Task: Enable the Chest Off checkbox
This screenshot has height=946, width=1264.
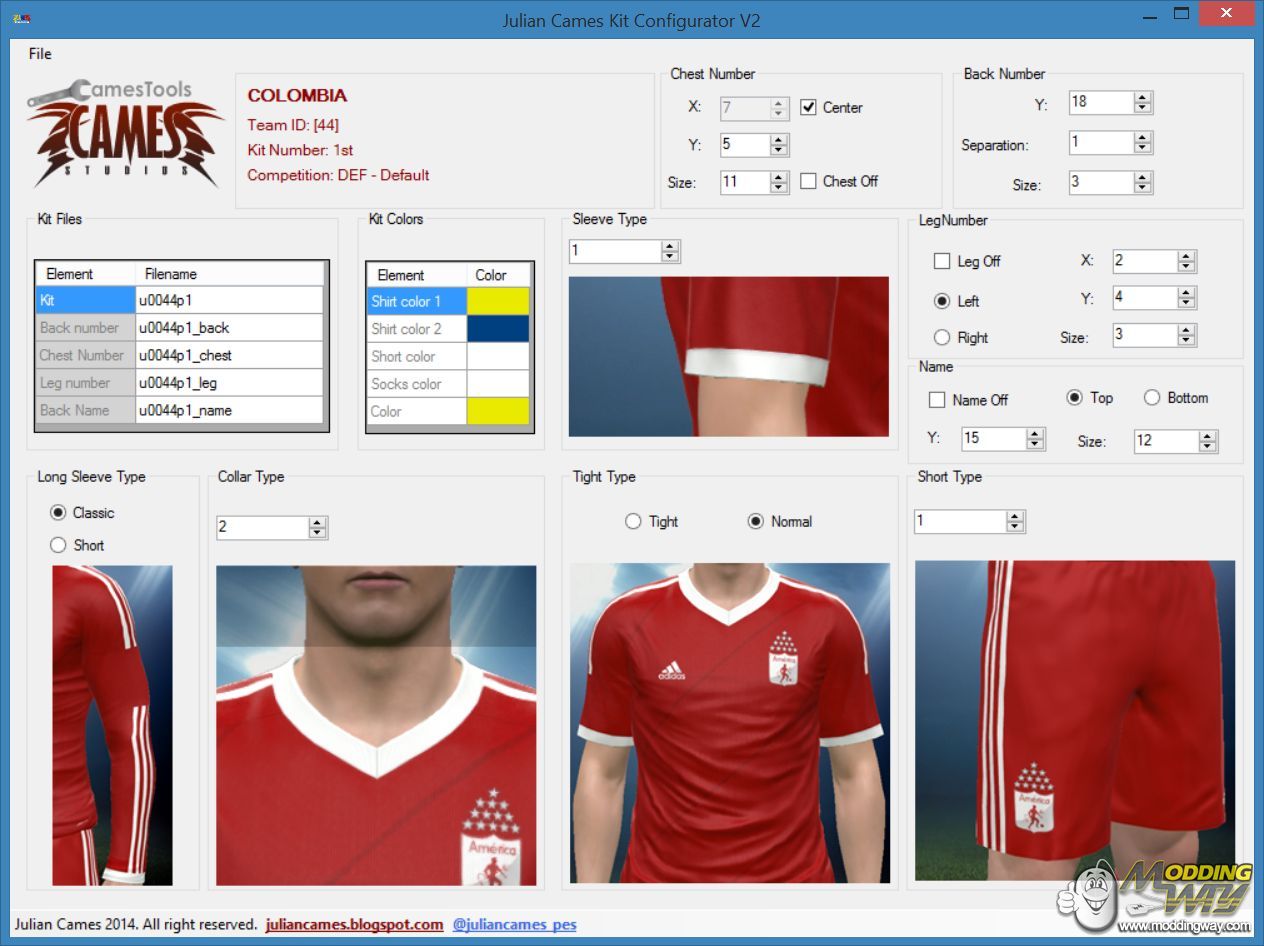Action: point(809,182)
